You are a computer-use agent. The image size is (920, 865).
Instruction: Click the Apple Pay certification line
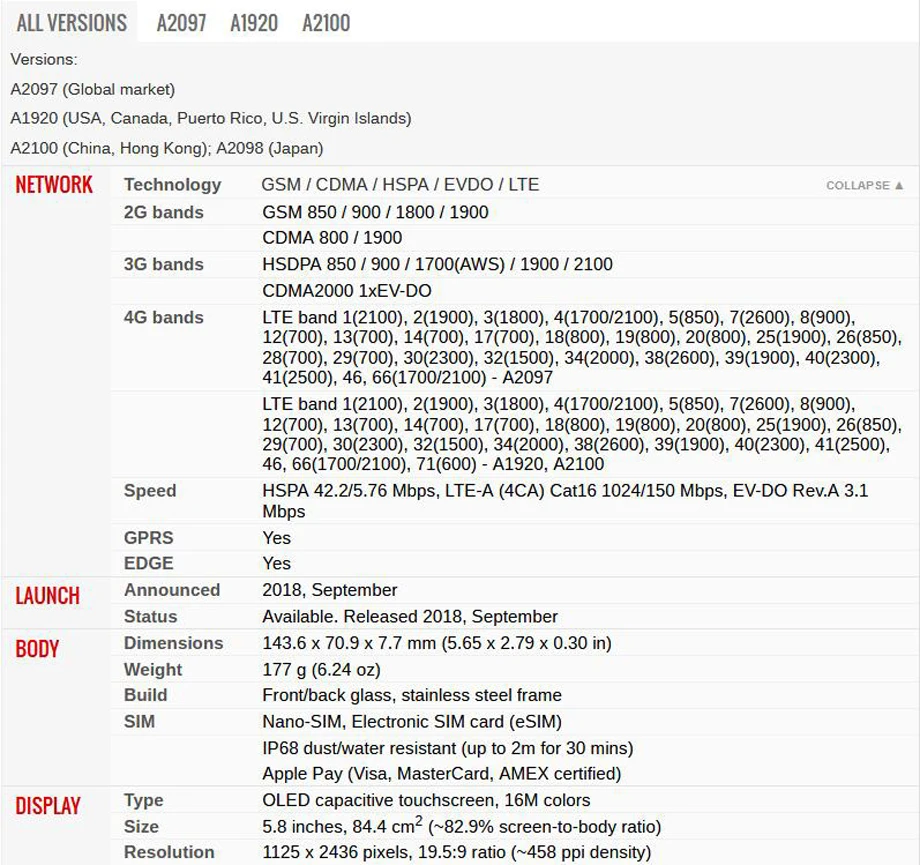[441, 773]
